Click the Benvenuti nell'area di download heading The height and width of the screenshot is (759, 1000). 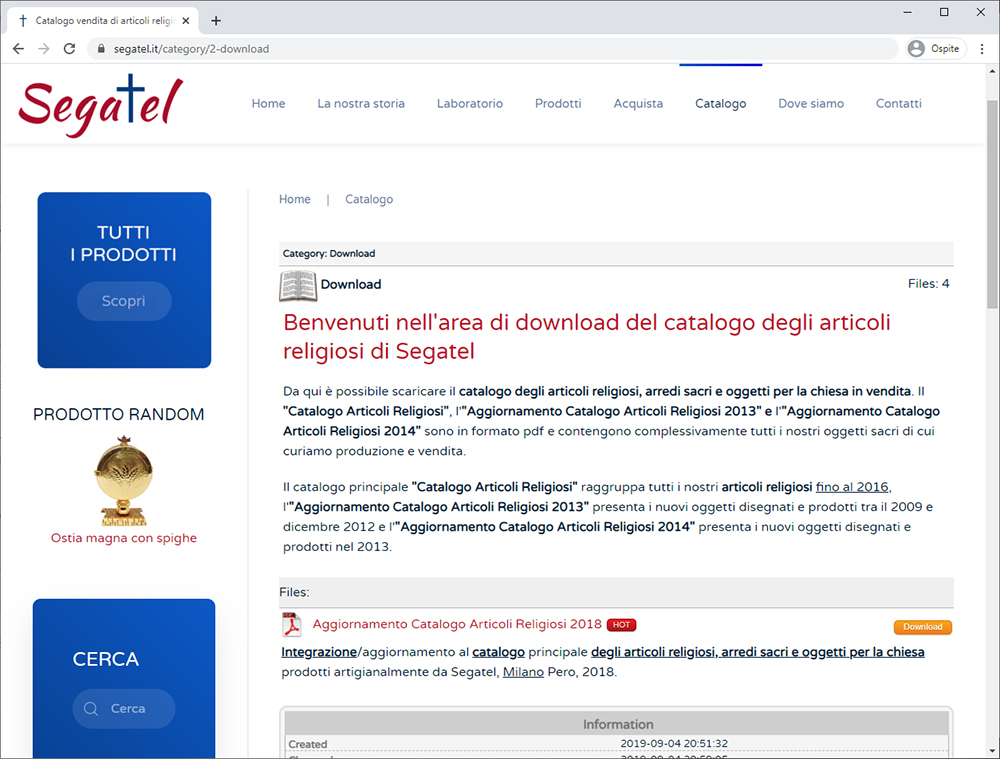587,337
